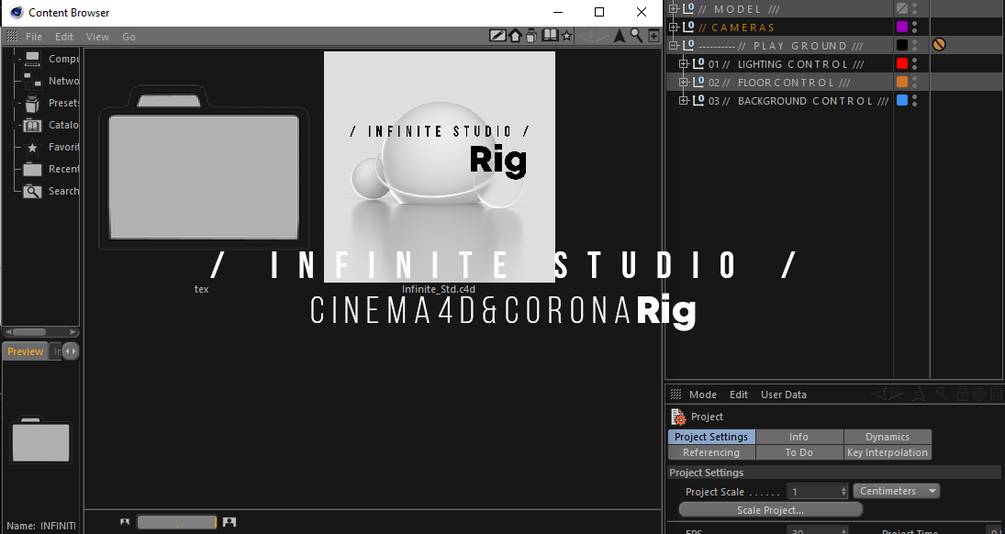Image resolution: width=1005 pixels, height=534 pixels.
Task: Switch to the Preview tab
Action: click(26, 351)
